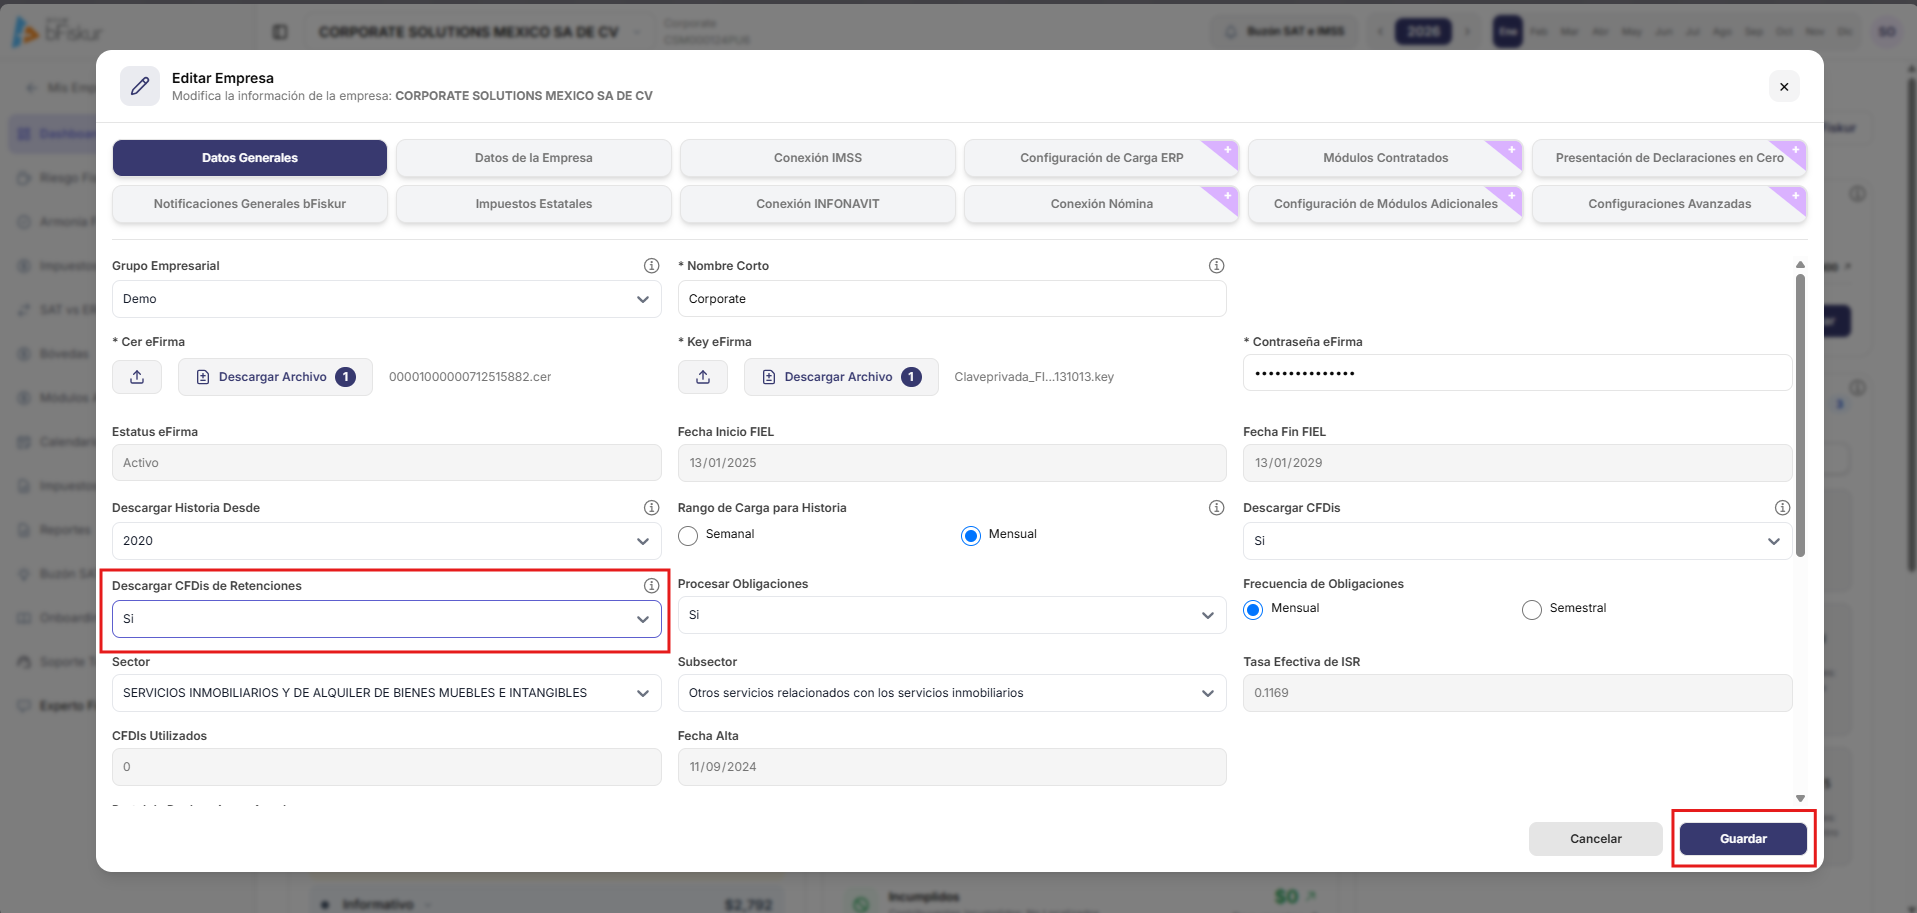Click the Tasa Efectiva de ISR value 0.1169

tap(1517, 693)
